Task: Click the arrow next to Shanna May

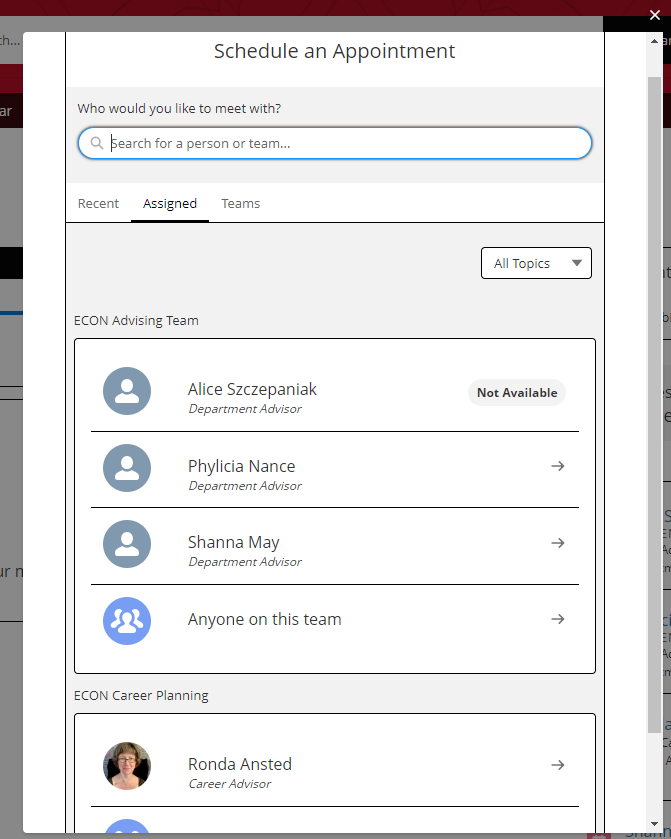Action: (x=558, y=543)
